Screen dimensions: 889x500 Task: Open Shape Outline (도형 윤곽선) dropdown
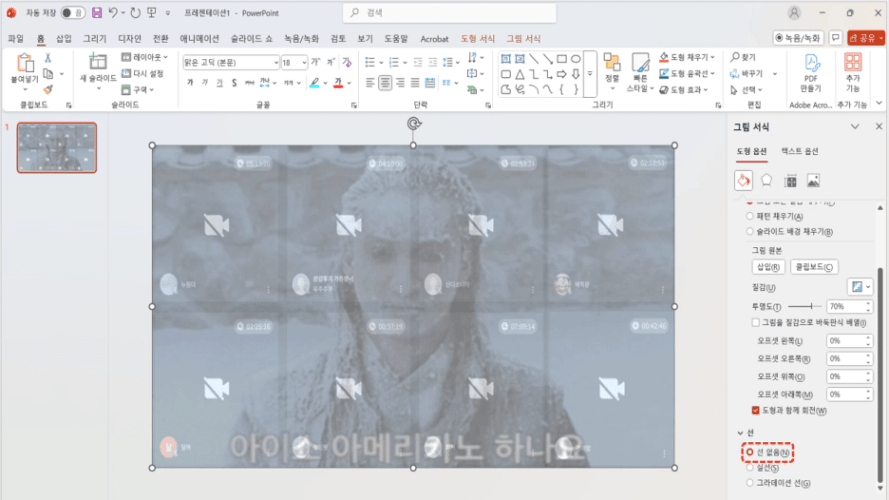tap(687, 73)
